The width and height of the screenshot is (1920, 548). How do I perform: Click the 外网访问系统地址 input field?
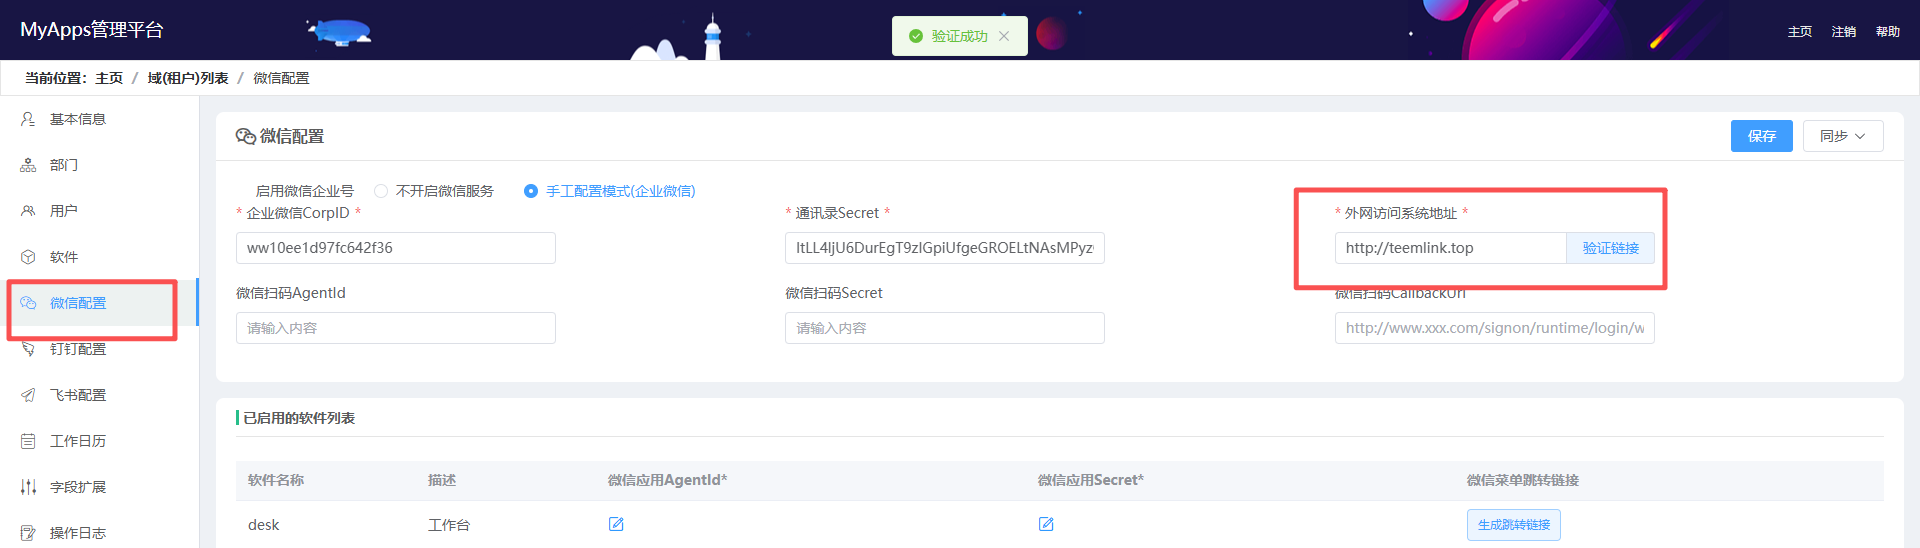click(x=1450, y=248)
